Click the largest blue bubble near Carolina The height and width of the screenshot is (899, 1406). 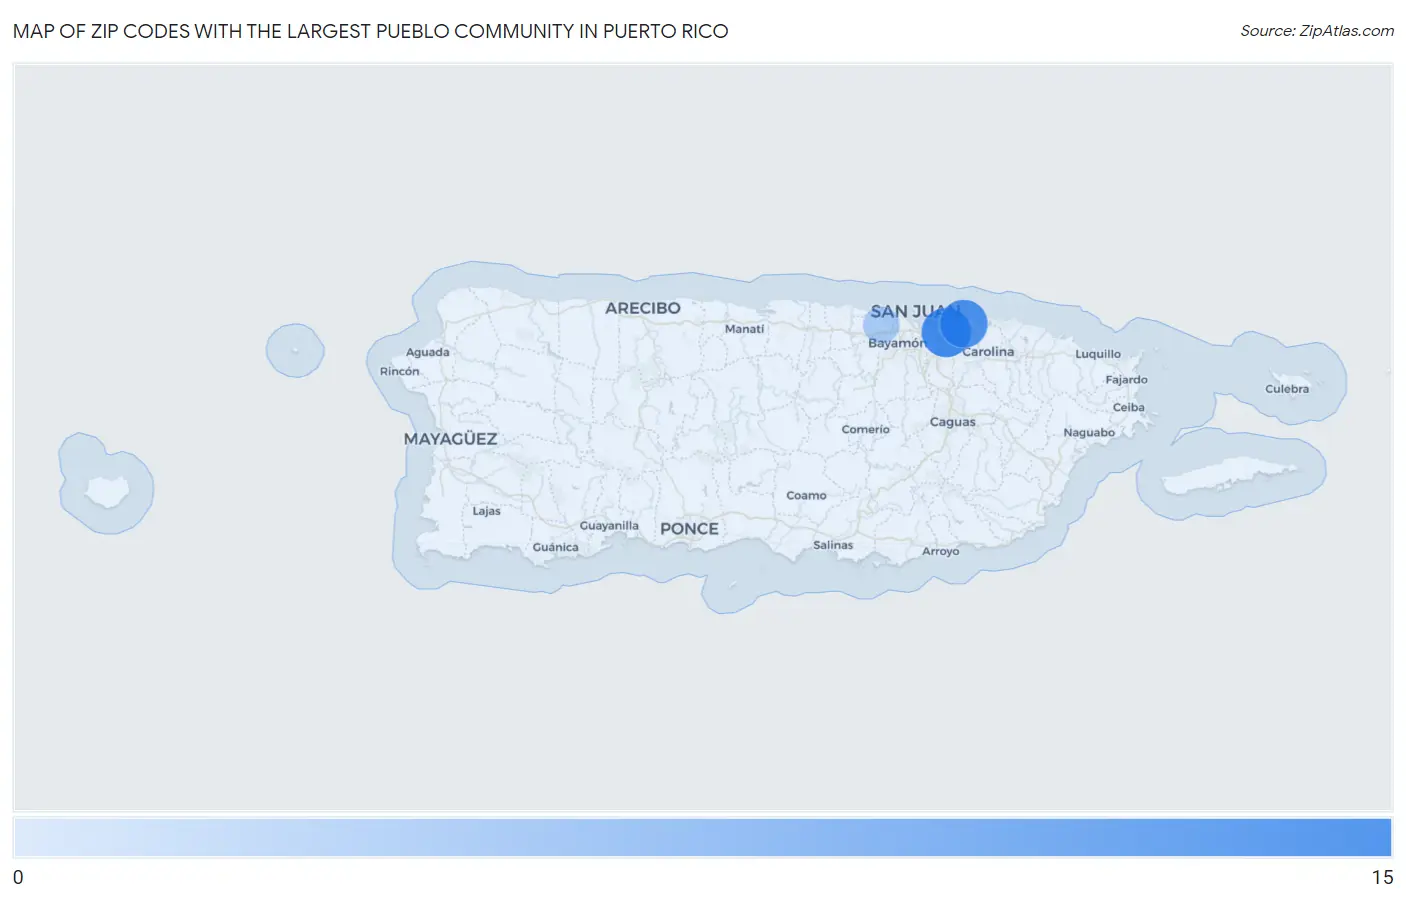945,332
